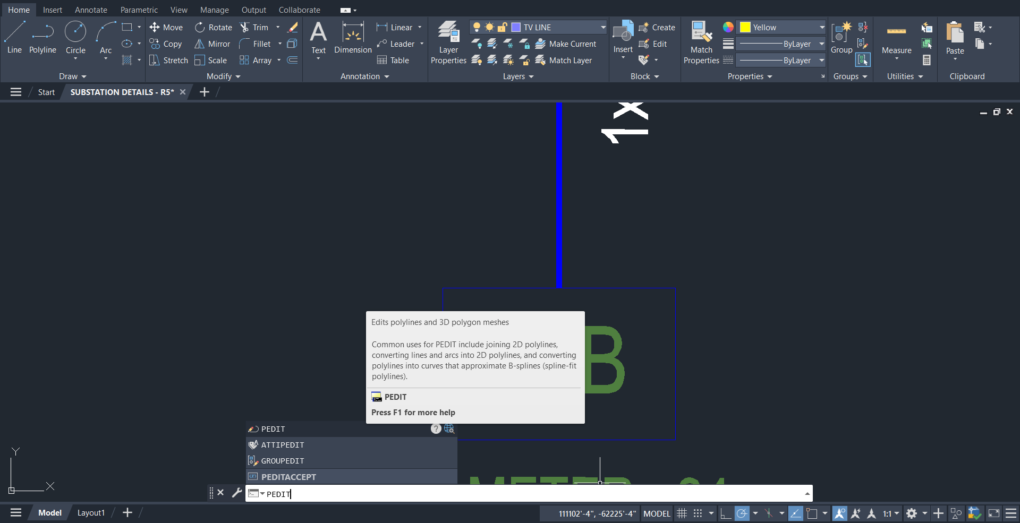Click Make Current layer button

[x=565, y=44]
